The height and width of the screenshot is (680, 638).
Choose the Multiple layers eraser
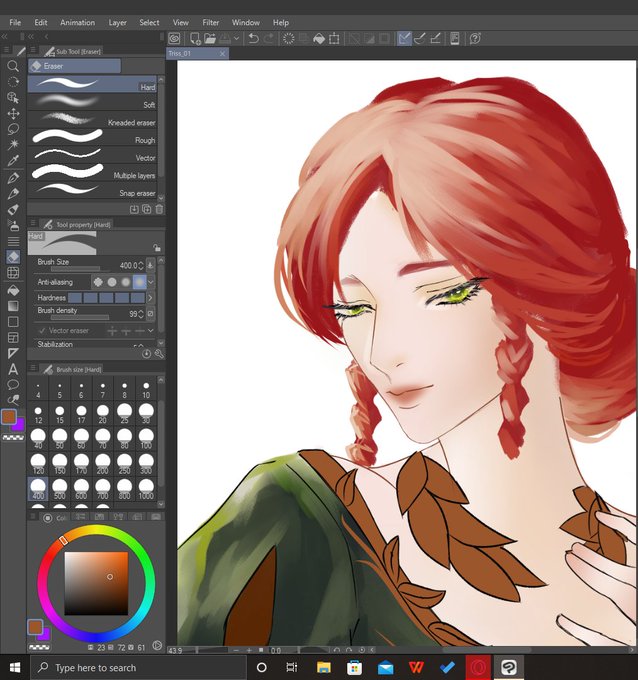pyautogui.click(x=93, y=172)
